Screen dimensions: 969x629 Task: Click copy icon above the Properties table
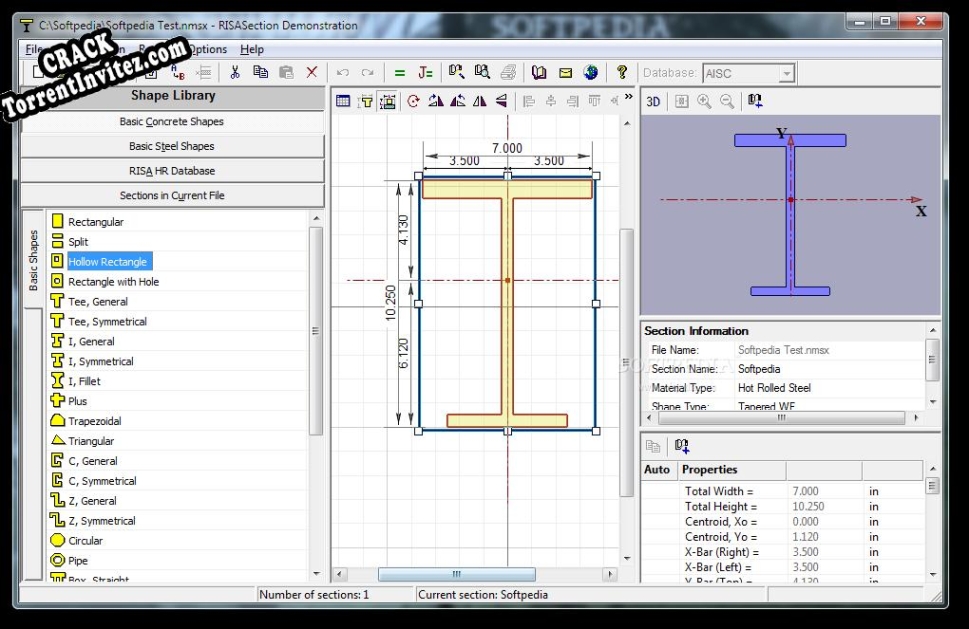tap(653, 445)
